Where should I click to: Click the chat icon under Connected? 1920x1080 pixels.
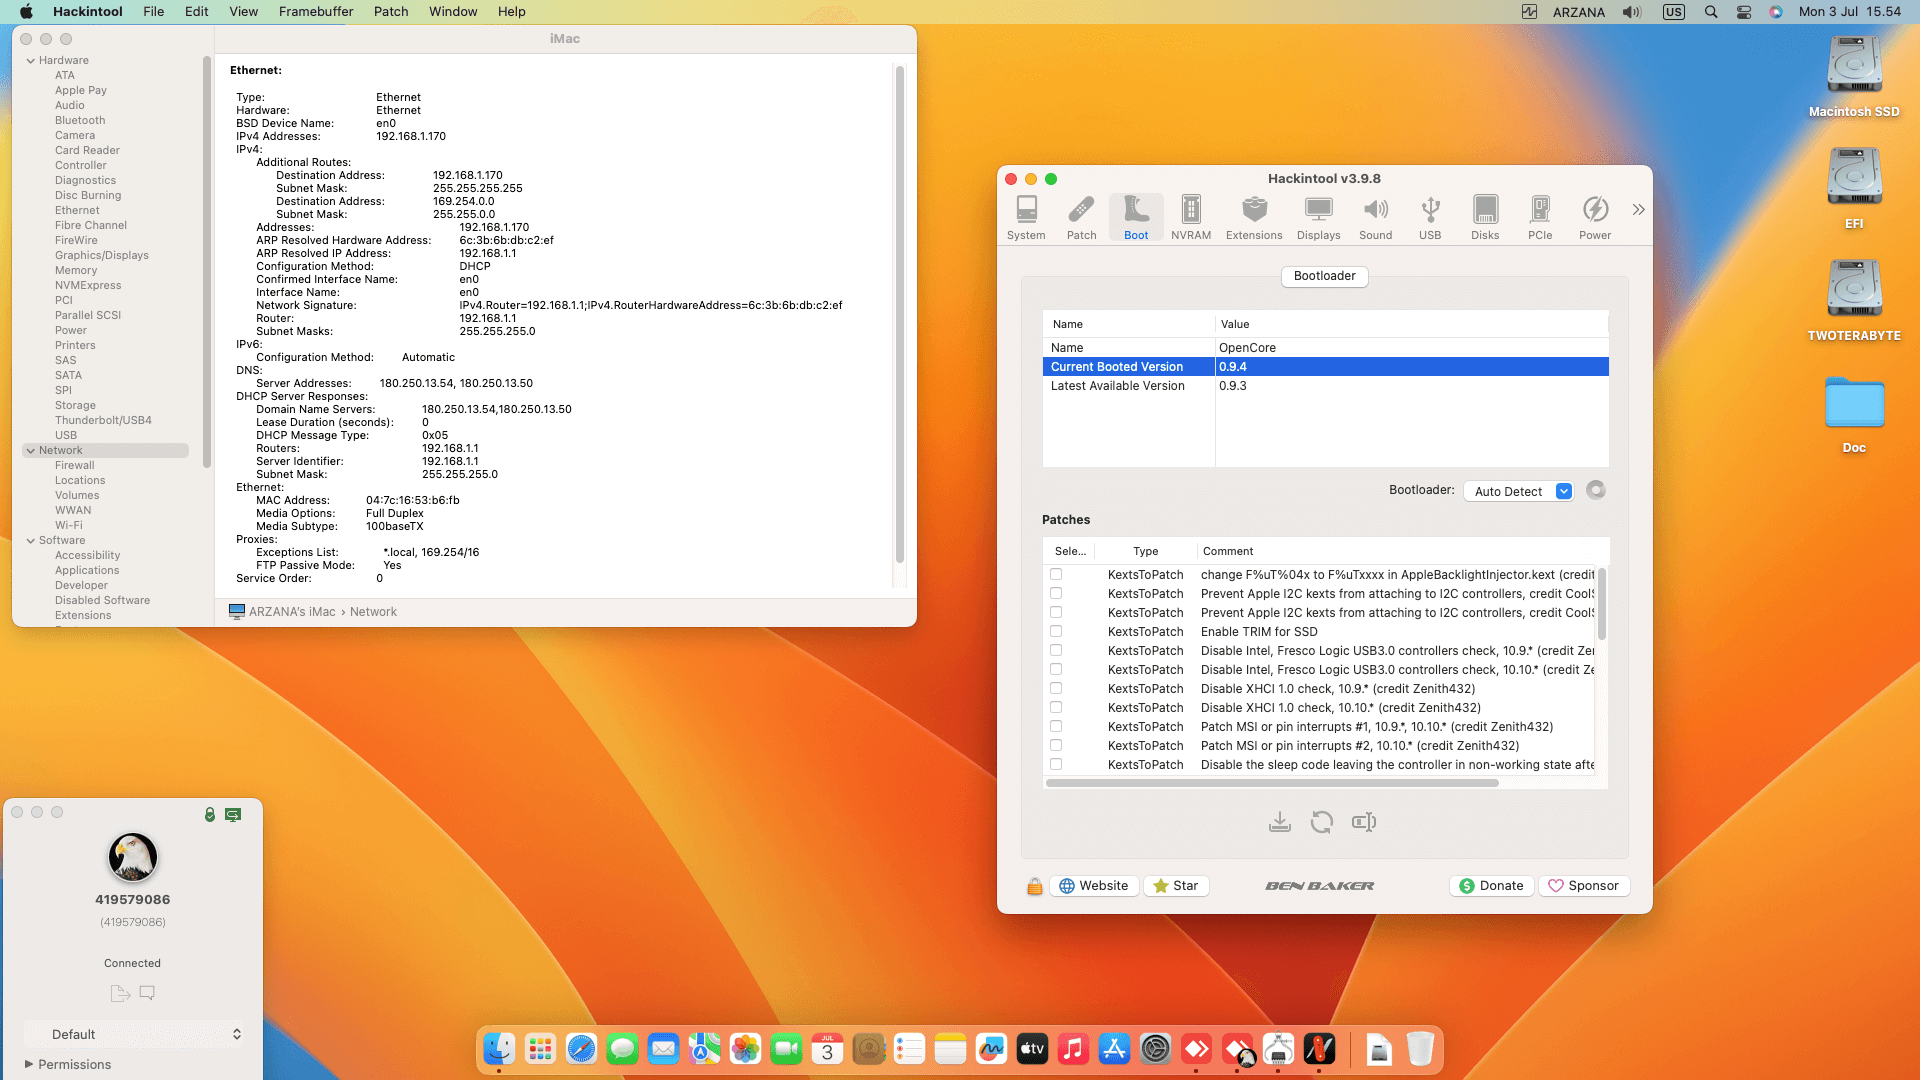point(147,993)
